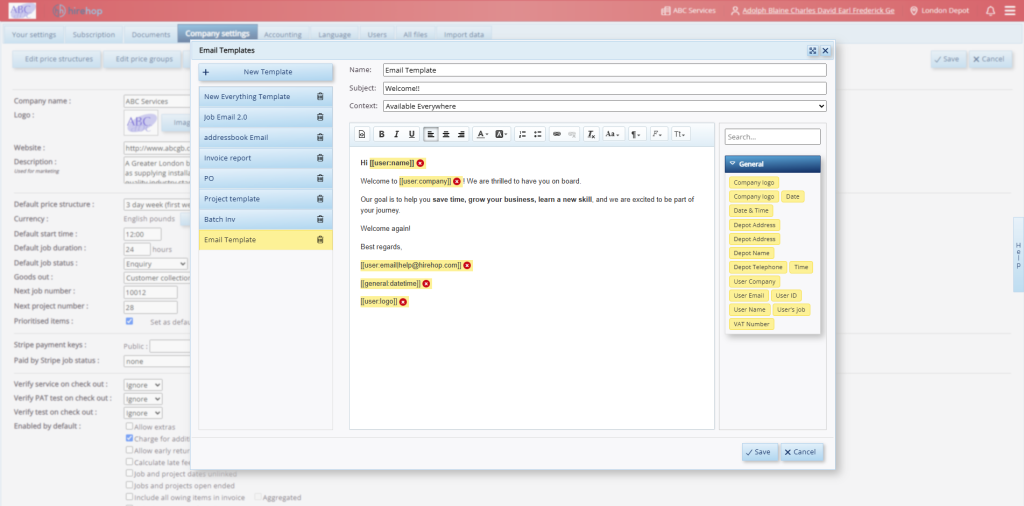1024x506 pixels.
Task: Maximize the Email Templates dialog to fullscreen
Action: tap(813, 50)
